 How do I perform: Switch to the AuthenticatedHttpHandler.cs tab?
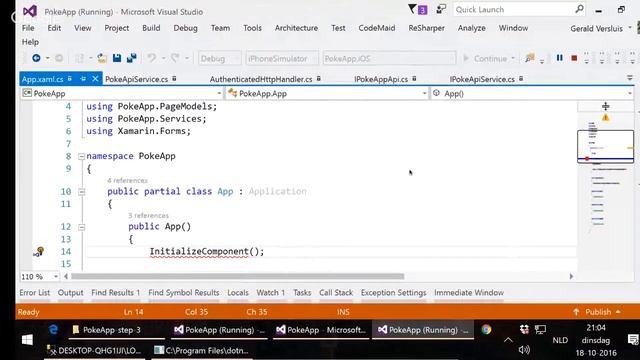pyautogui.click(x=265, y=79)
